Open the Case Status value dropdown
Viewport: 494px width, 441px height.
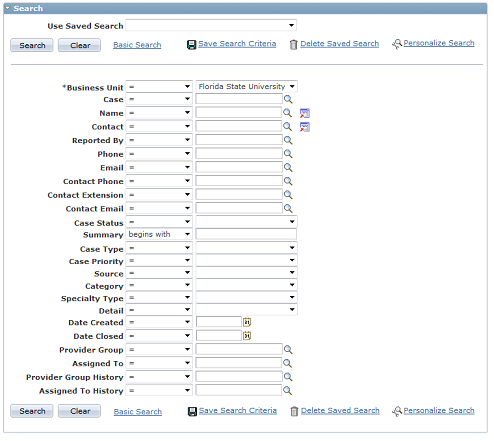tap(246, 222)
